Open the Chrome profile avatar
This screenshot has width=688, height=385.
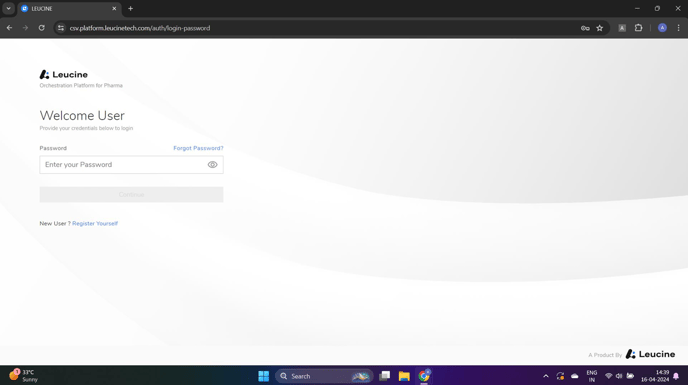[662, 28]
